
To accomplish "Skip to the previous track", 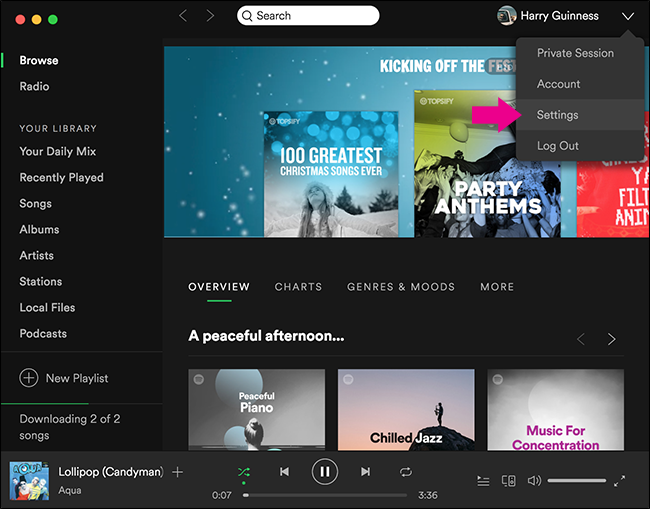I will pos(284,472).
